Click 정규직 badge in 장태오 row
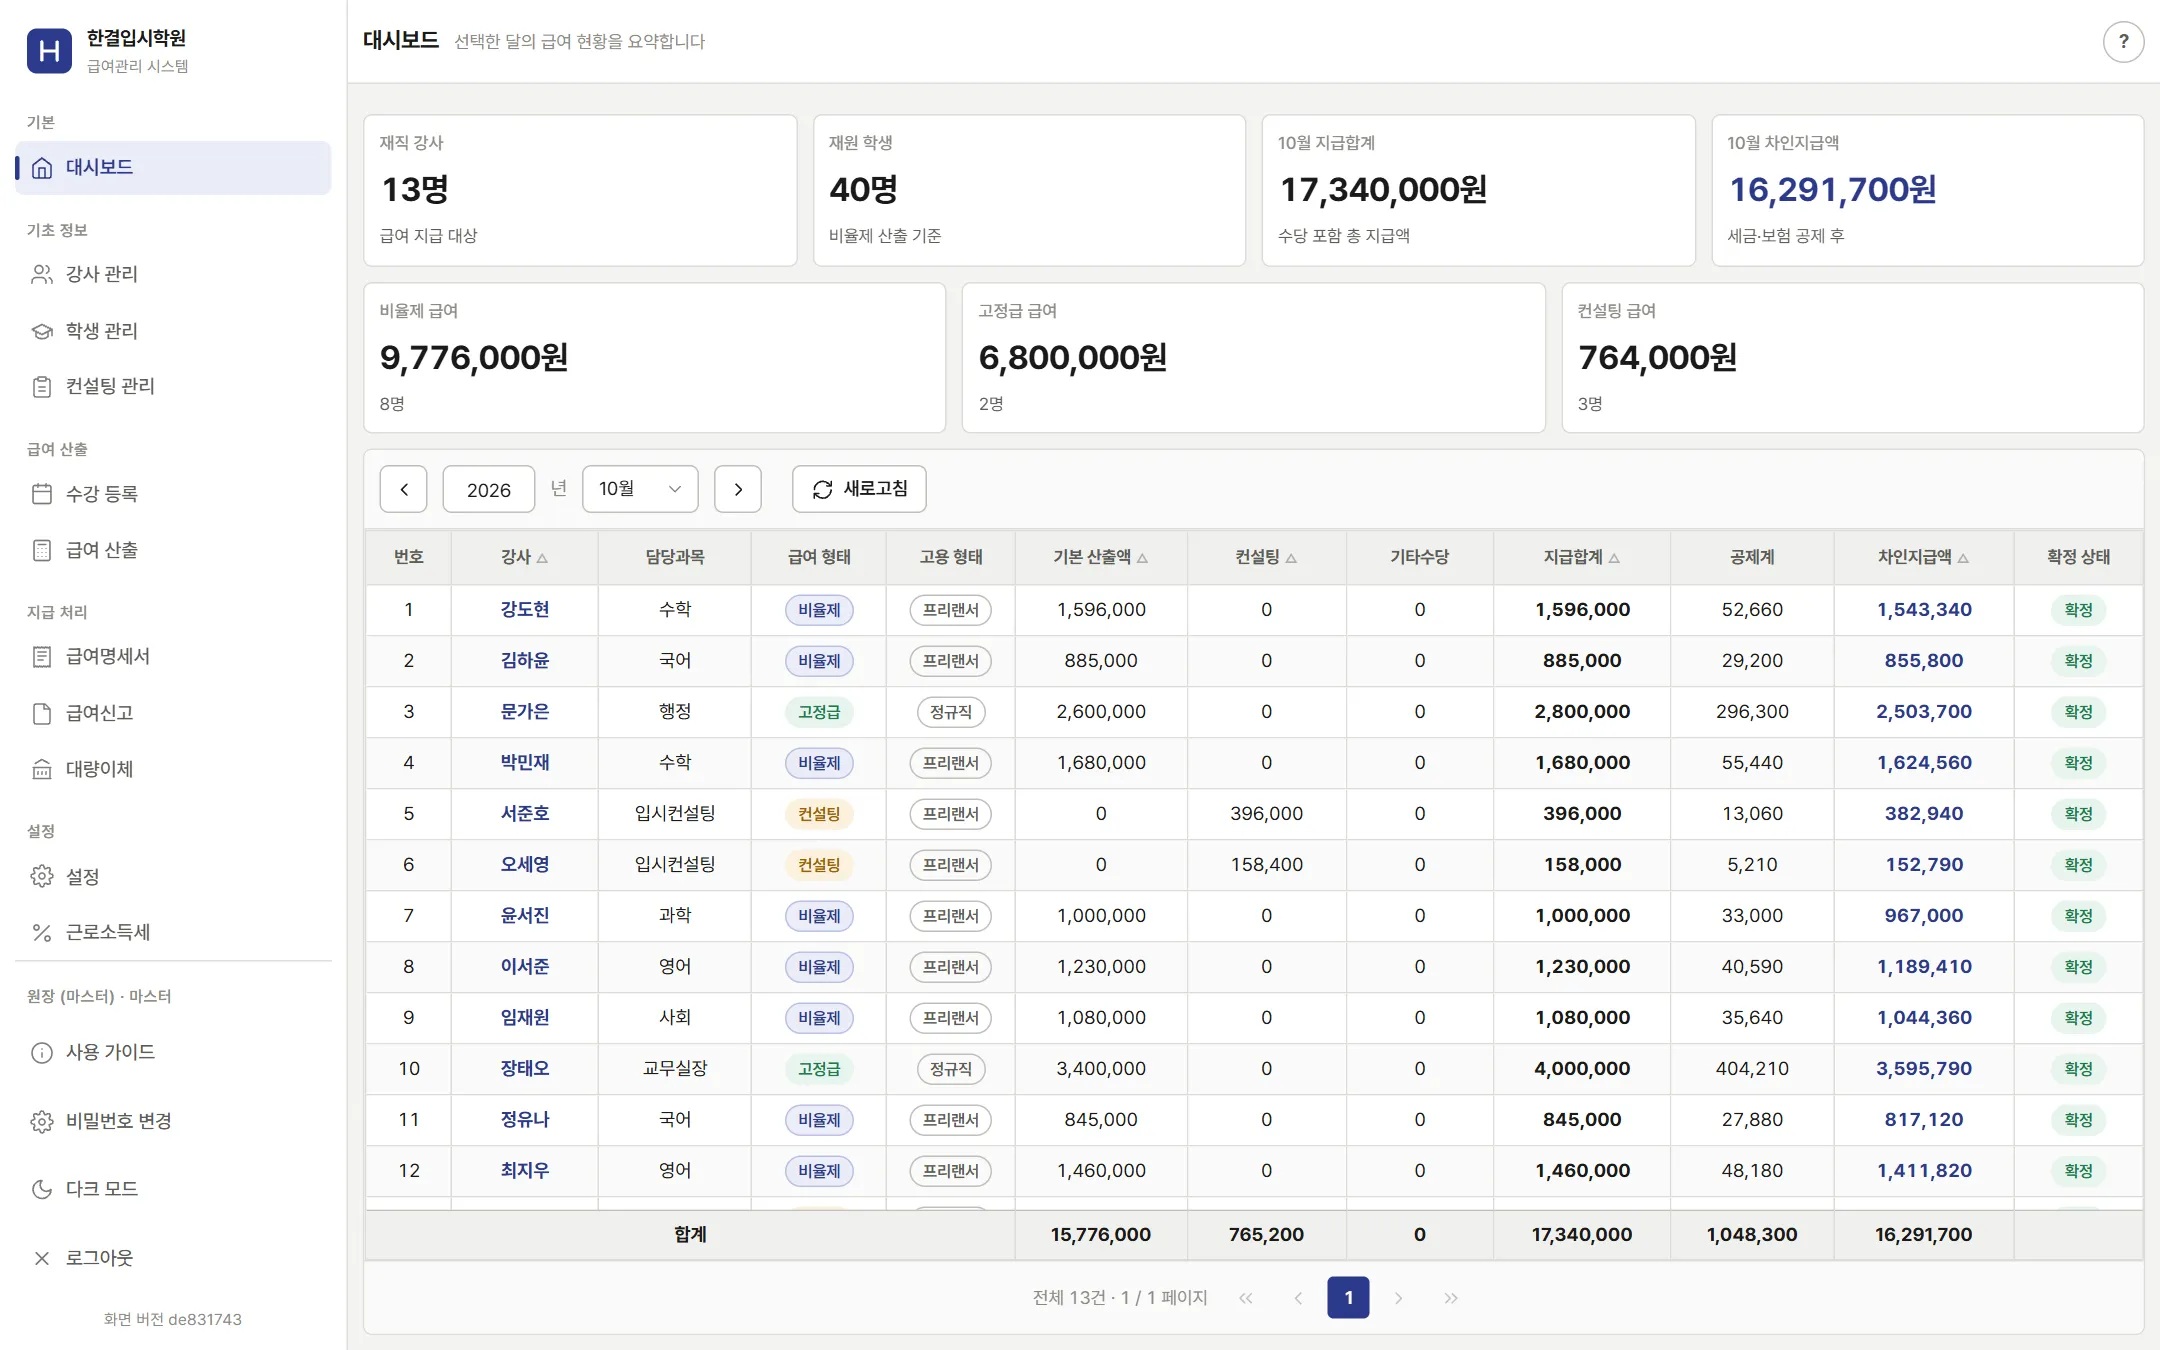Viewport: 2160px width, 1350px height. [950, 1069]
